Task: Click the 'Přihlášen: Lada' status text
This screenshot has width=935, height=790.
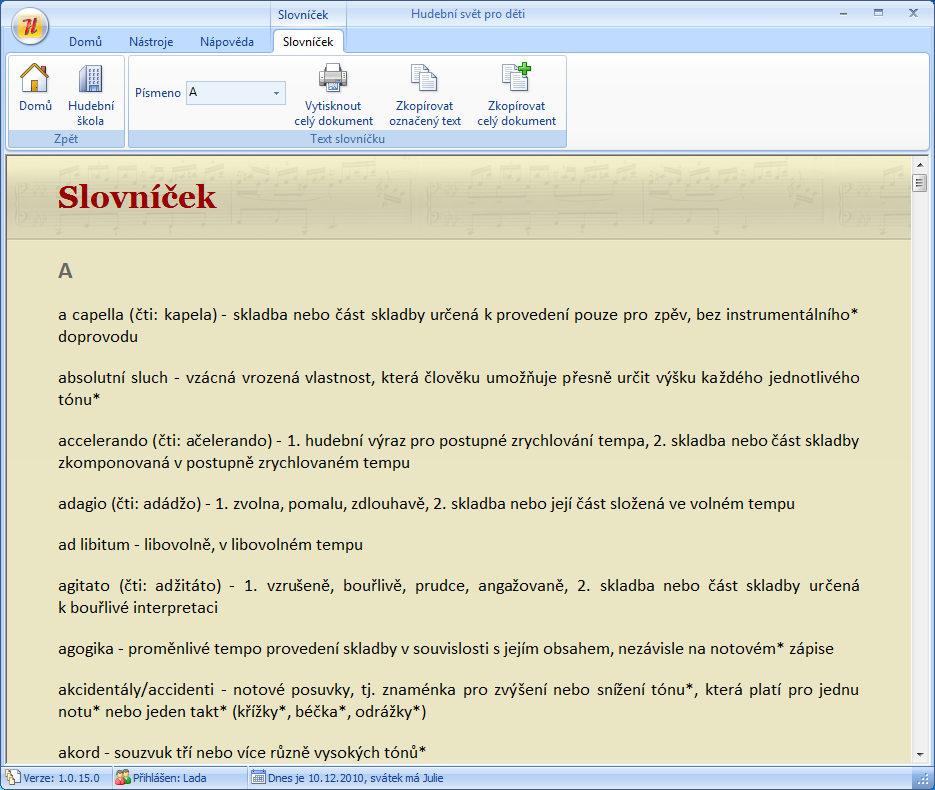Action: coord(169,778)
